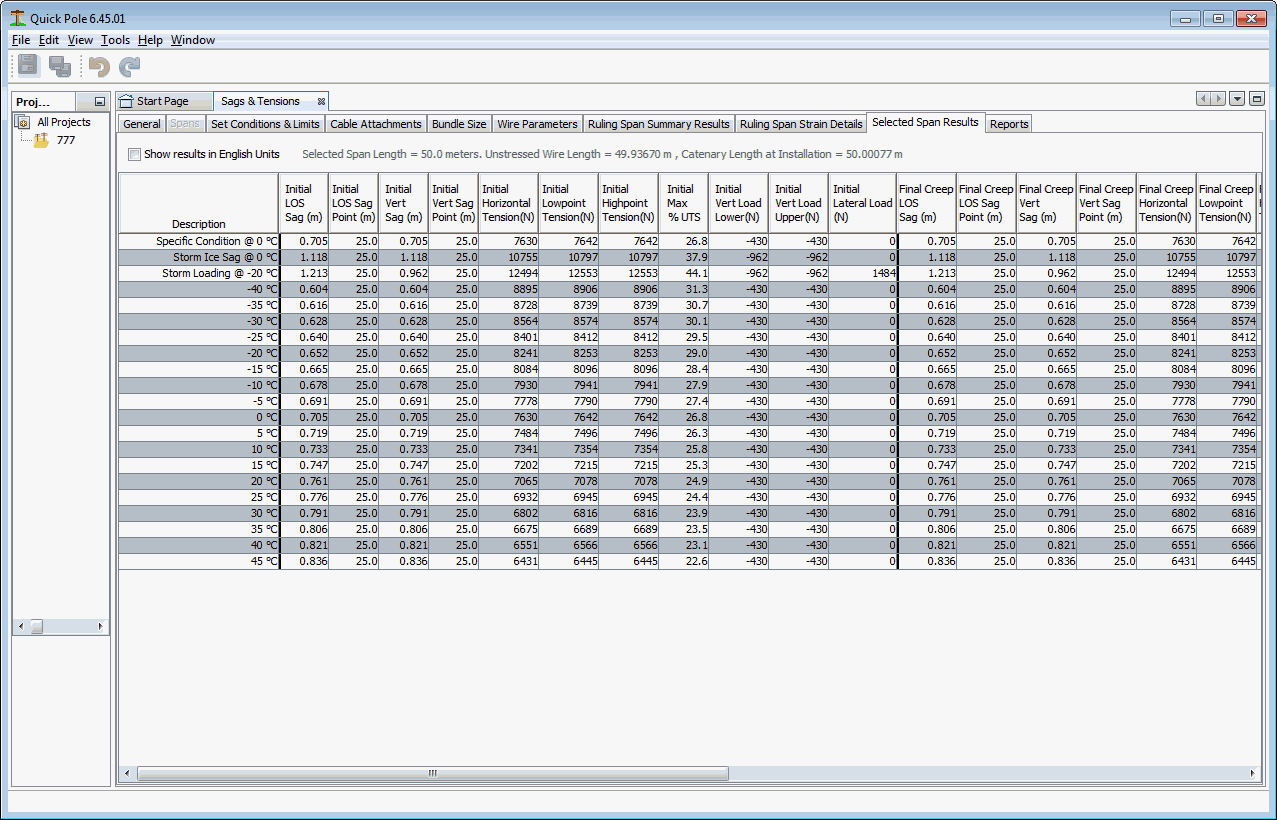Open the Cable Attachments tab
This screenshot has width=1277, height=820.
pos(376,124)
